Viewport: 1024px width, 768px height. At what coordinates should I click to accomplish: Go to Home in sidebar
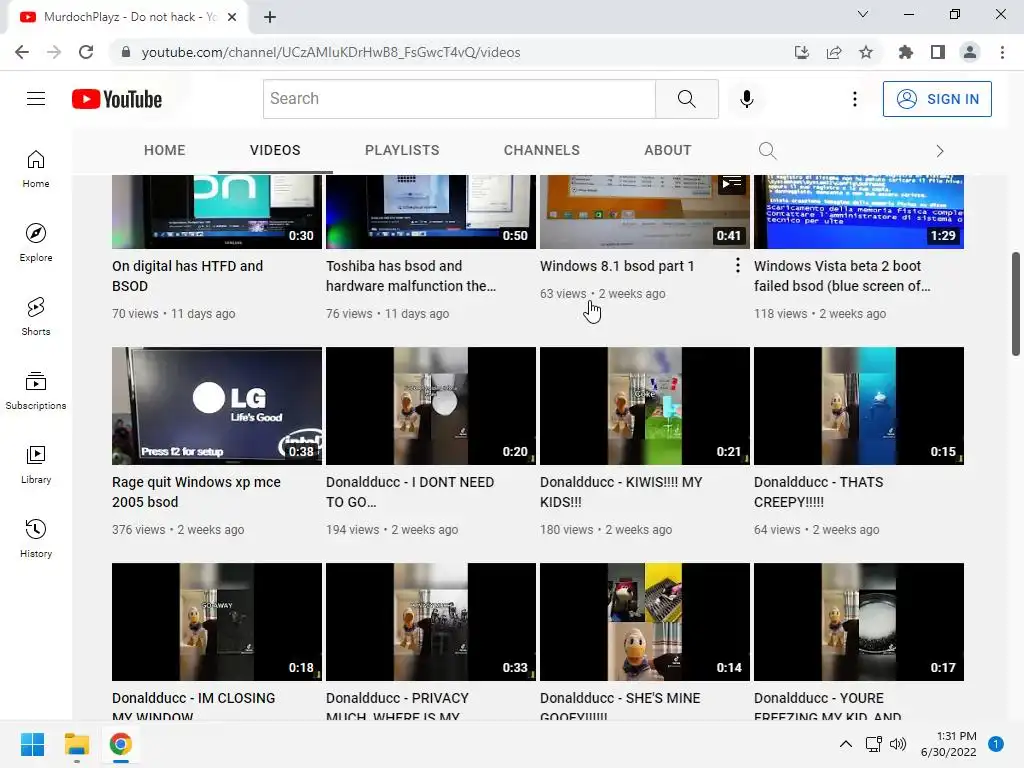[36, 169]
